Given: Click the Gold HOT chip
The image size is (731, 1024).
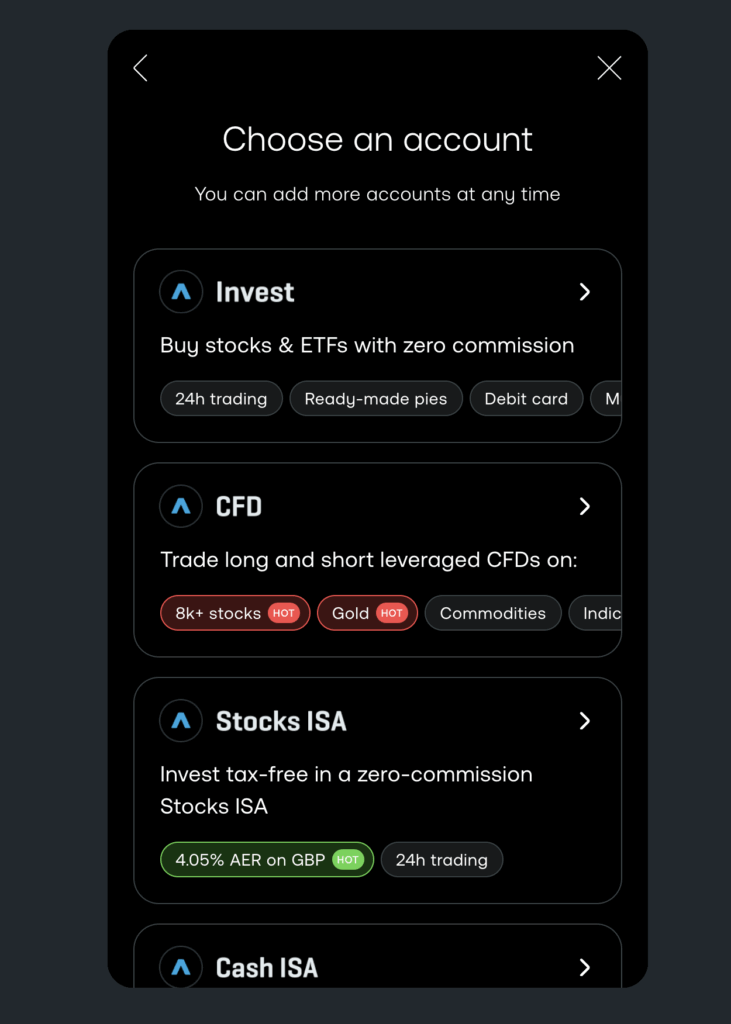Looking at the screenshot, I should pos(368,614).
